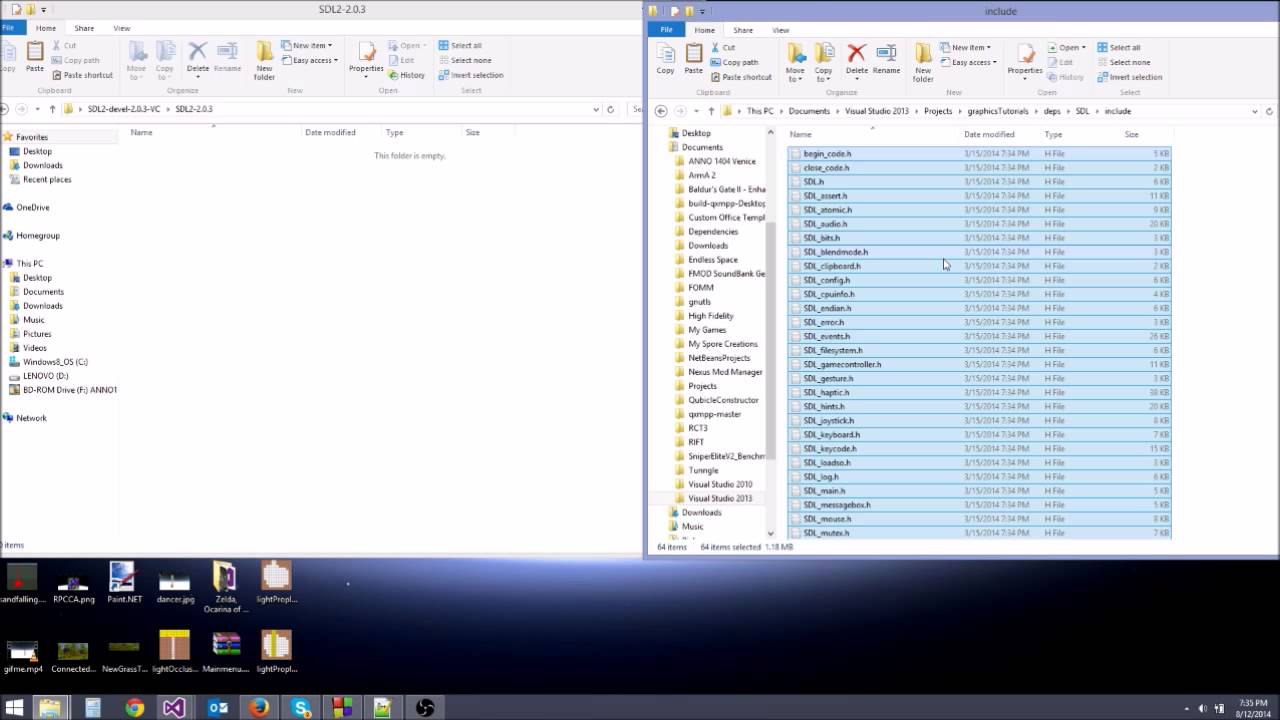
Task: Open the File tab in include window
Action: tap(666, 30)
